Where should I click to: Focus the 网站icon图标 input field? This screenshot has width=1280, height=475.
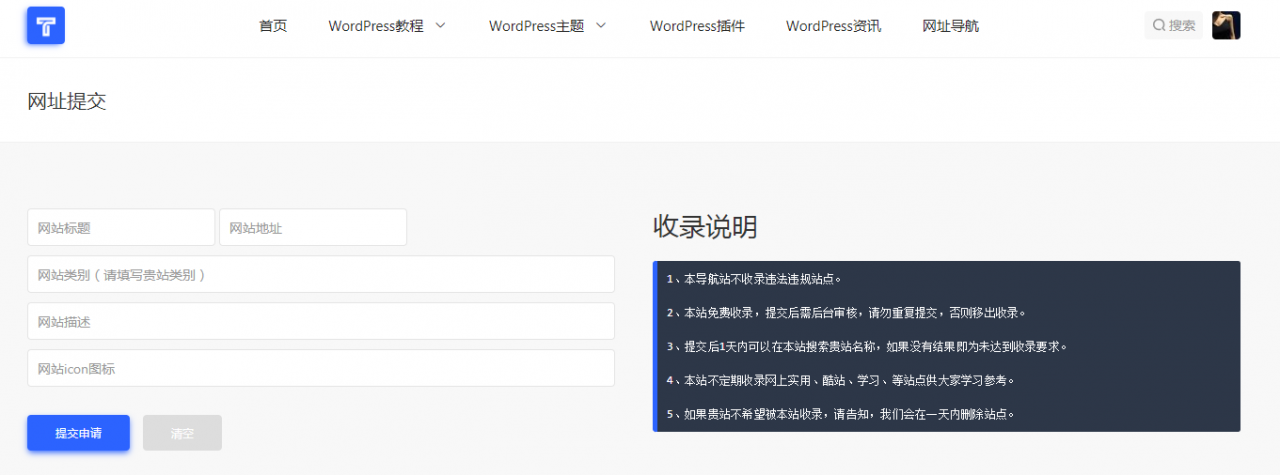[x=320, y=368]
